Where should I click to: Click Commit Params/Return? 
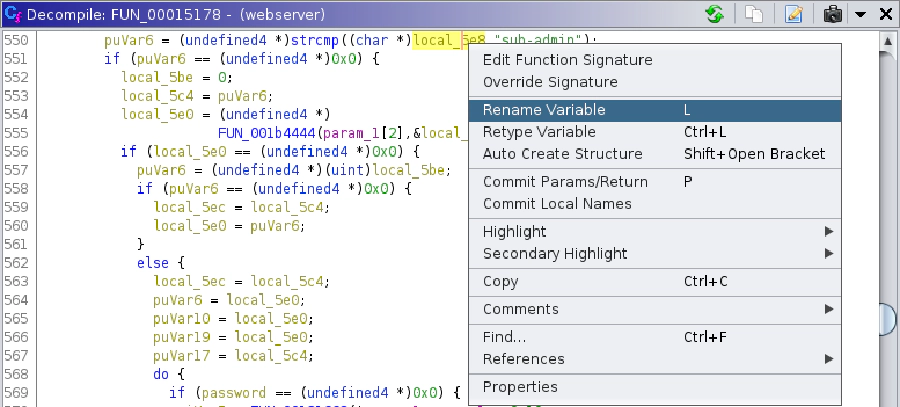click(655, 182)
